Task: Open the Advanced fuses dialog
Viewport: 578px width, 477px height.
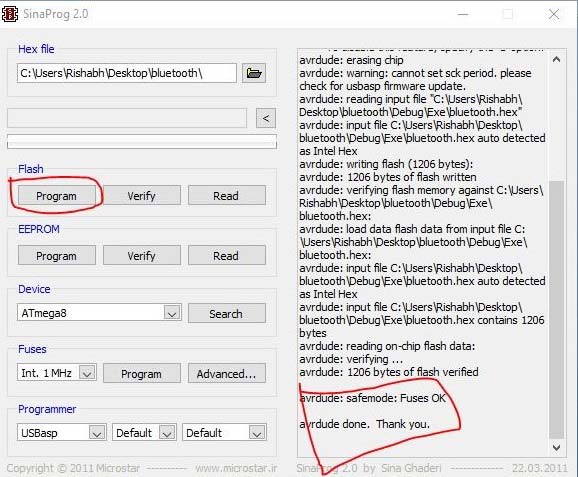Action: coord(226,373)
